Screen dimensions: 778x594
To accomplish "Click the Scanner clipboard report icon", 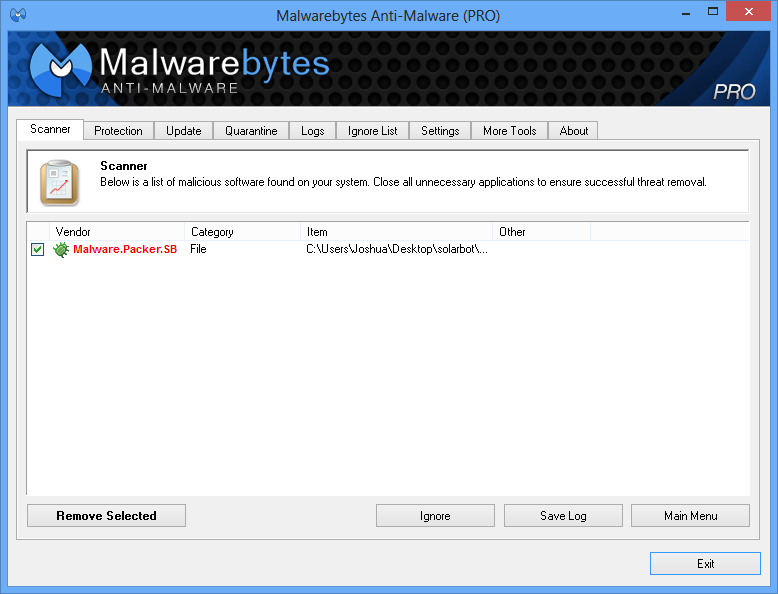I will 59,181.
